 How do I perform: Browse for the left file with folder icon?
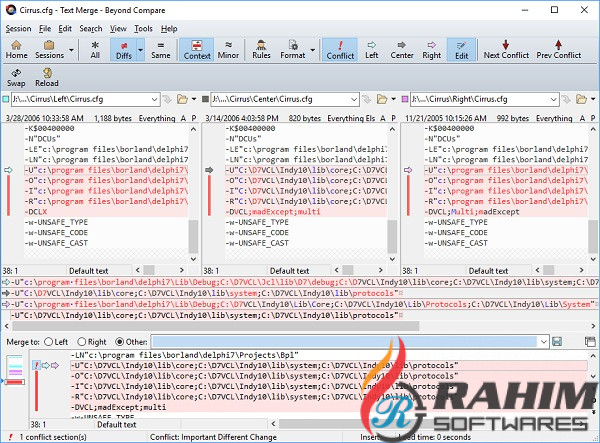point(182,99)
